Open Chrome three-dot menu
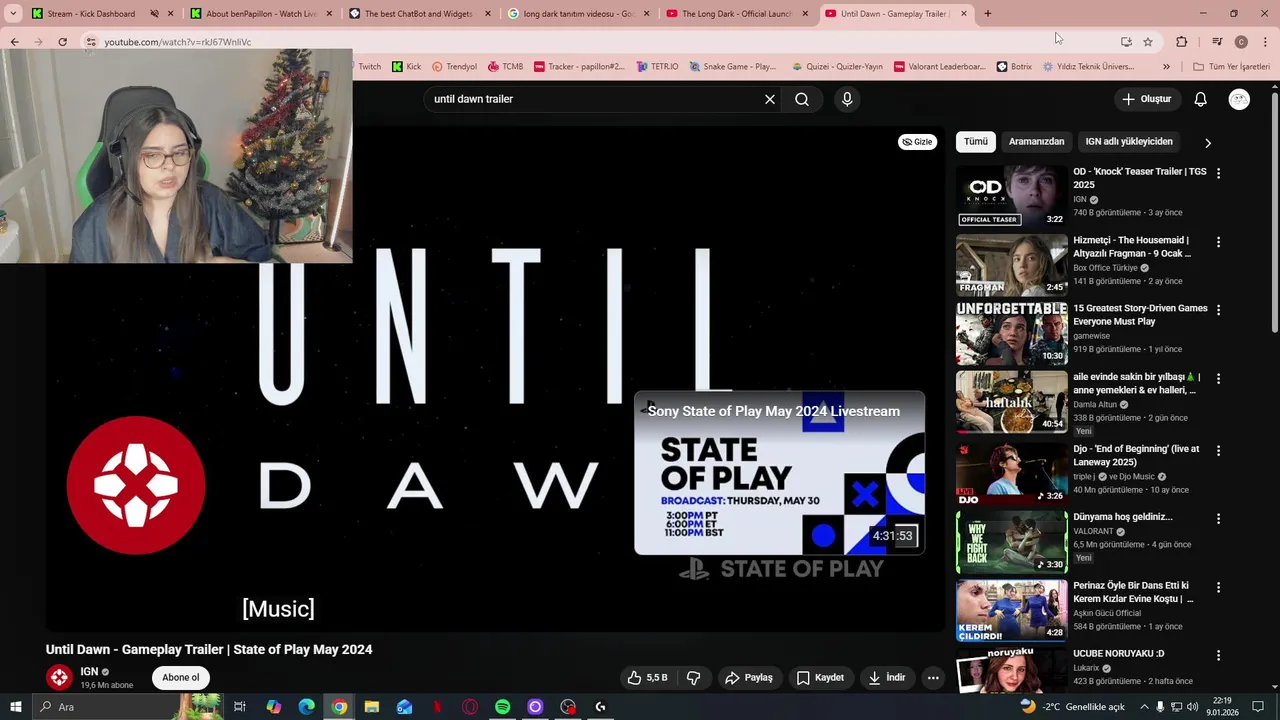The image size is (1280, 720). coord(1265,42)
